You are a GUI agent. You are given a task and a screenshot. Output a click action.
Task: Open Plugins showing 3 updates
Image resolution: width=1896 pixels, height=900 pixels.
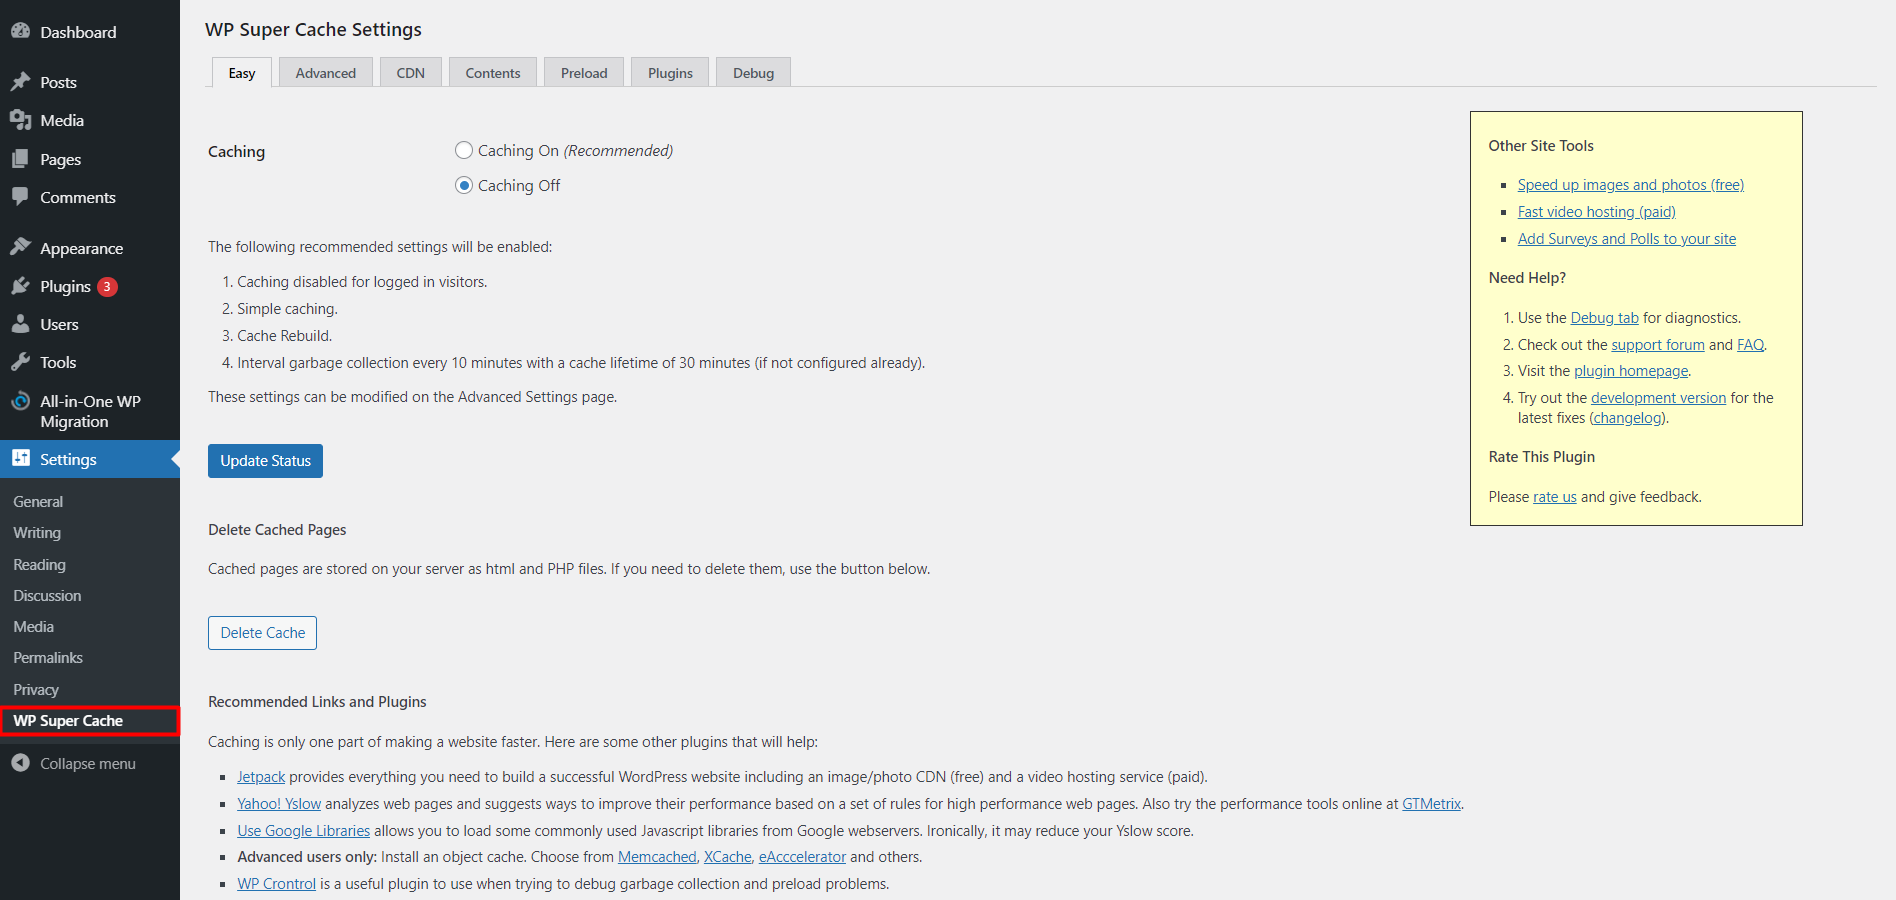pos(66,286)
